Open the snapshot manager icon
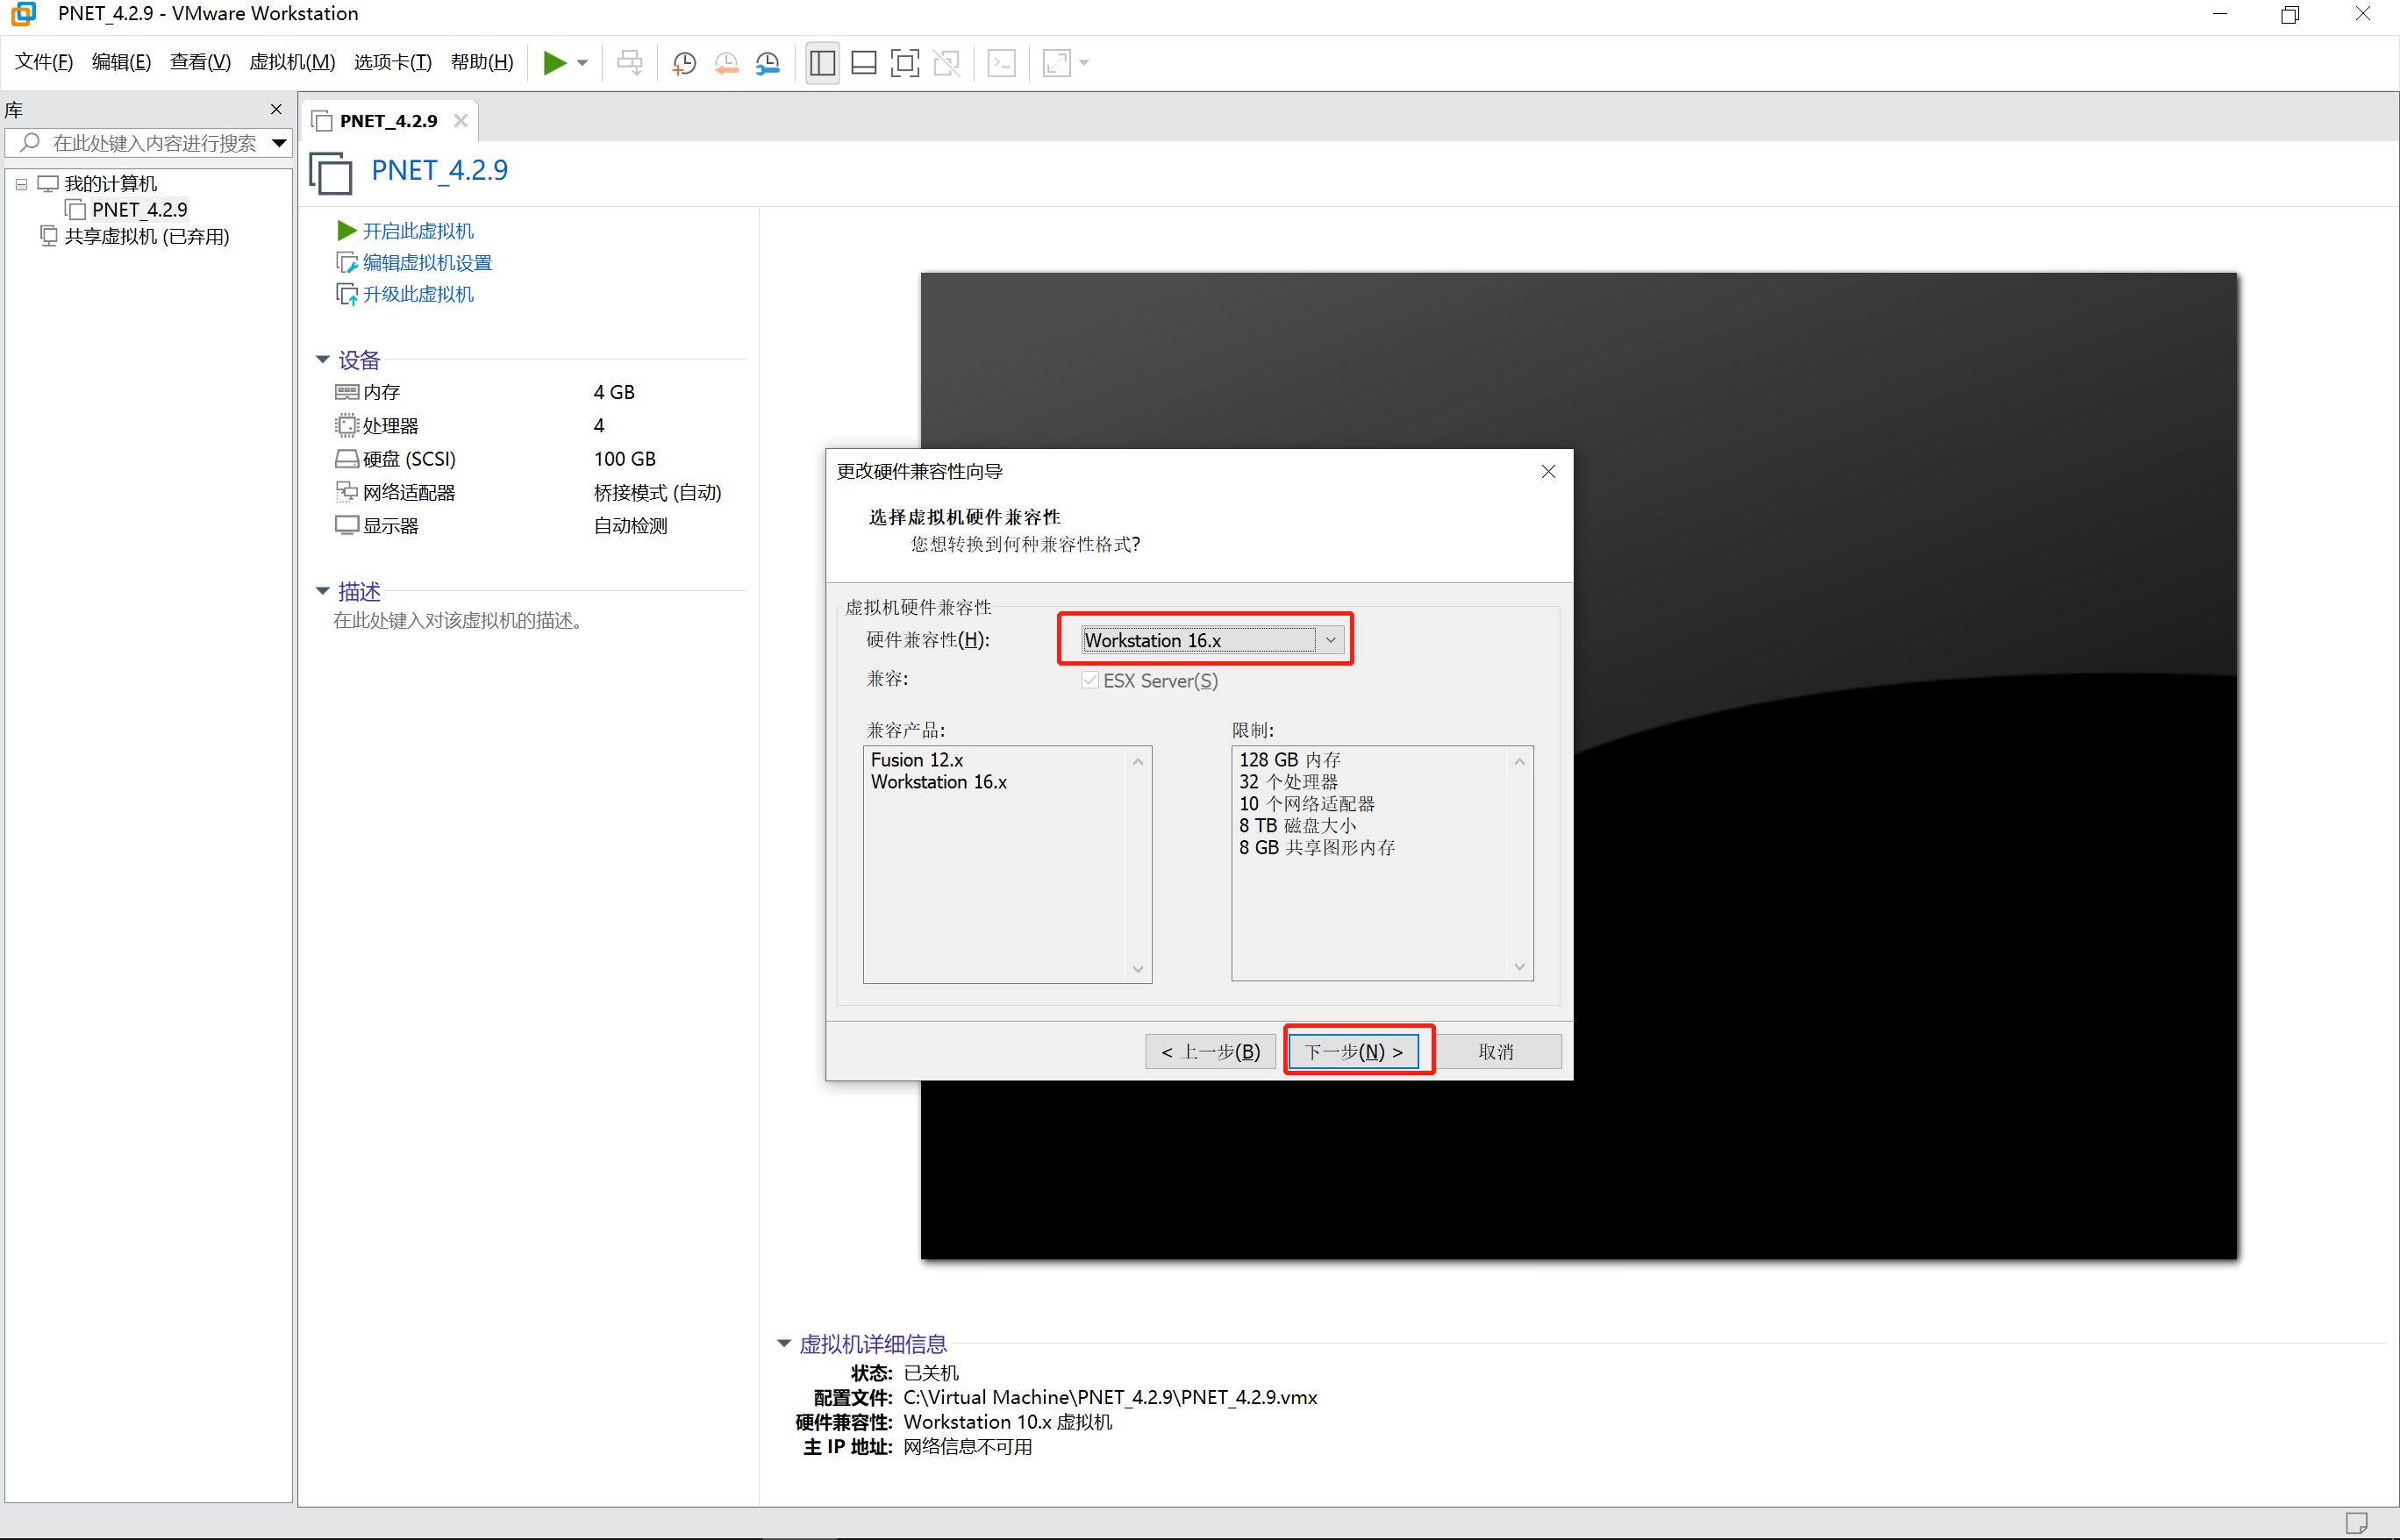This screenshot has width=2400, height=1540. [x=768, y=63]
